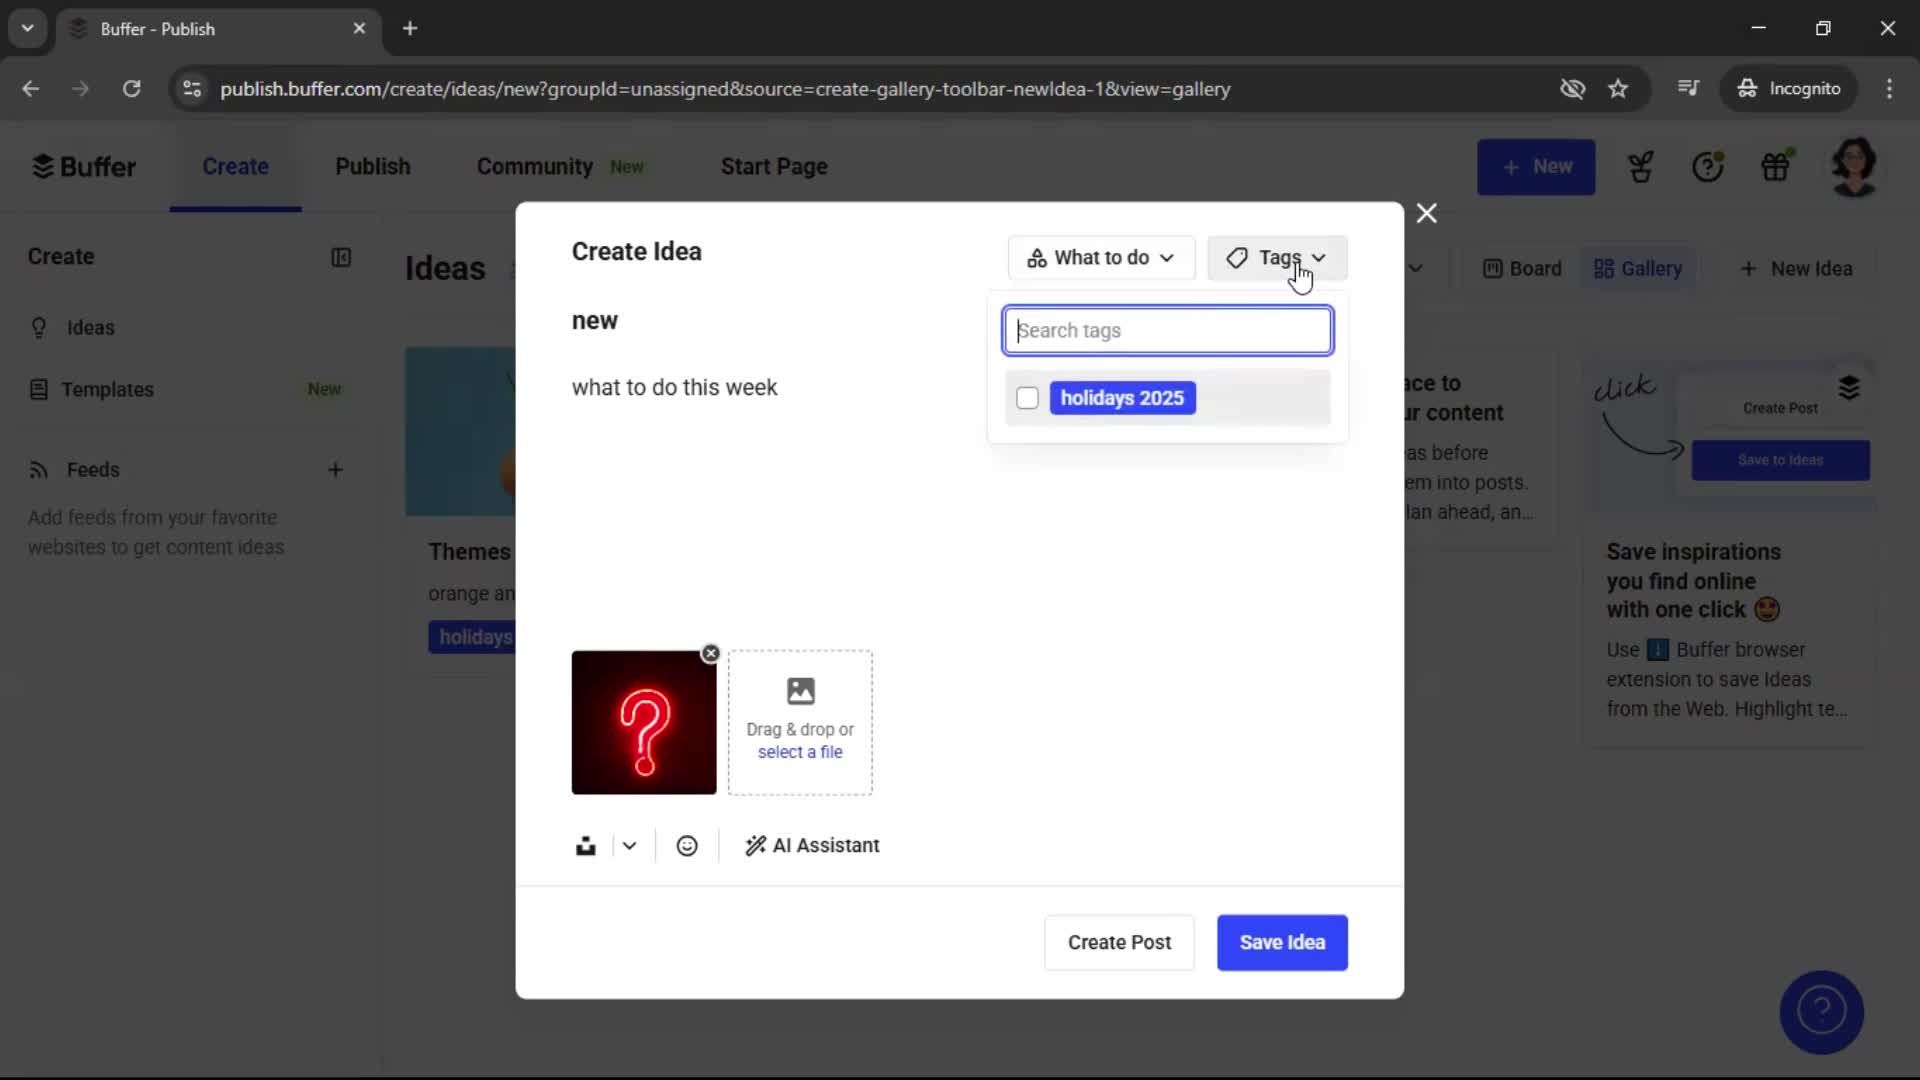The image size is (1920, 1080).
Task: Open the floating help bubble
Action: 1821,1012
